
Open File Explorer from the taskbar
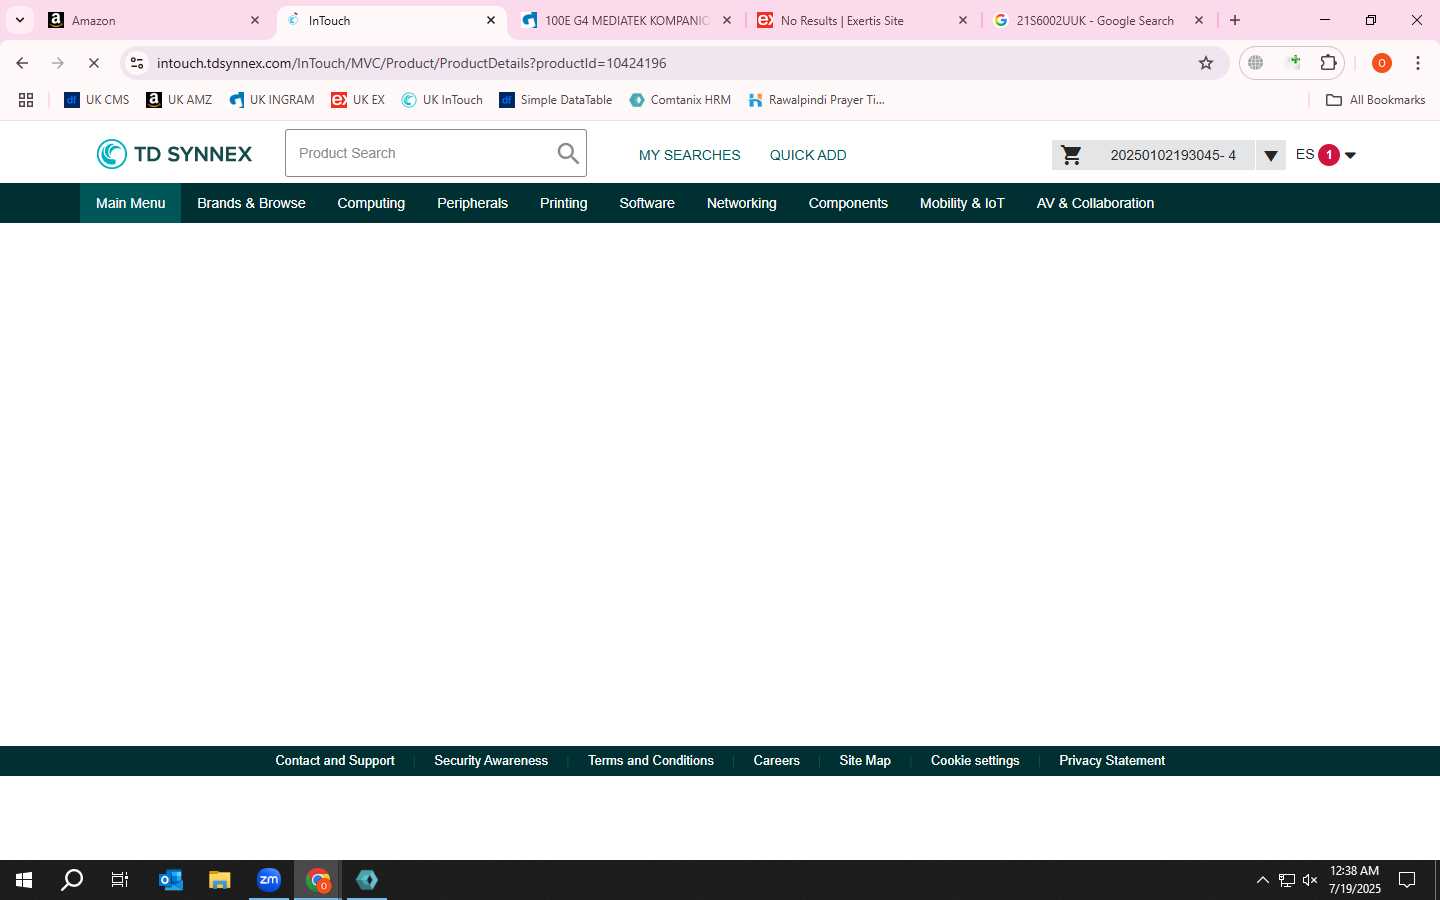(x=220, y=880)
